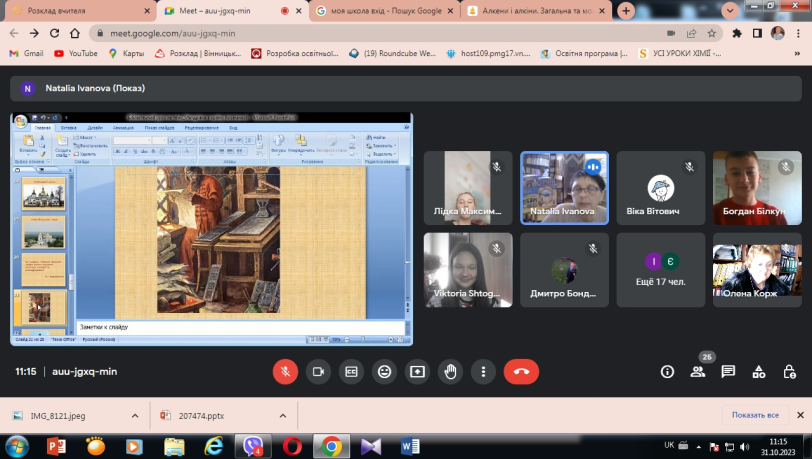Viewport: 812px width, 459px height.
Task: Show hidden tray icons arrow
Action: tap(699, 447)
